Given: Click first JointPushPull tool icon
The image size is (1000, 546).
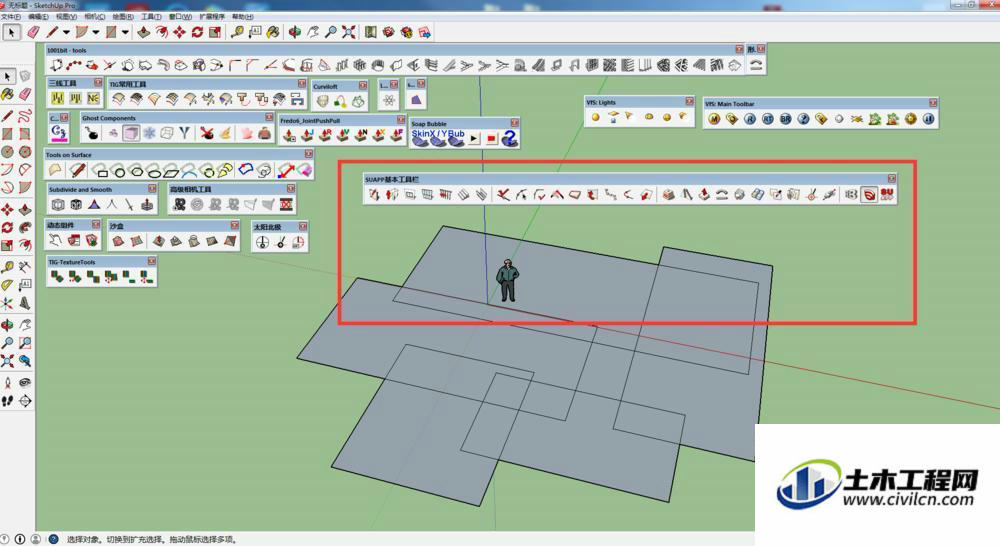Looking at the screenshot, I should point(290,135).
